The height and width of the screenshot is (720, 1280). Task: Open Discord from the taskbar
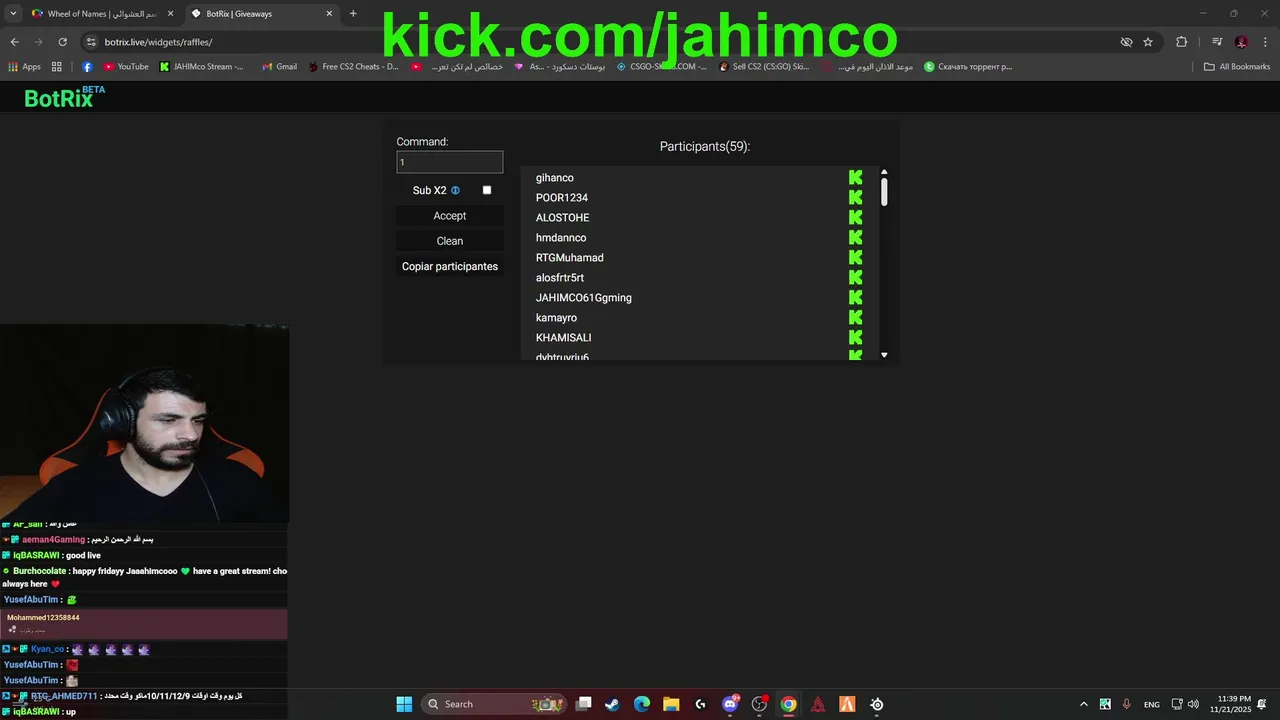point(730,704)
